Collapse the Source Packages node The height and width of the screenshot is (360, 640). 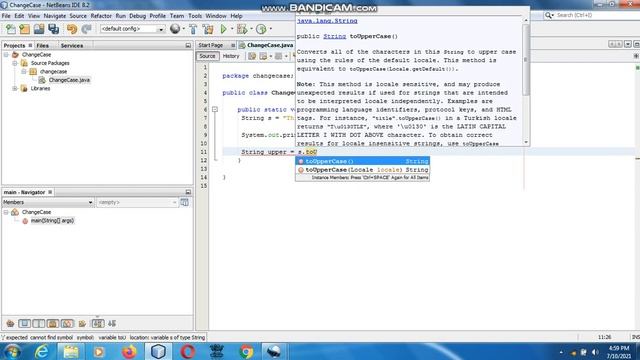(x=15, y=63)
